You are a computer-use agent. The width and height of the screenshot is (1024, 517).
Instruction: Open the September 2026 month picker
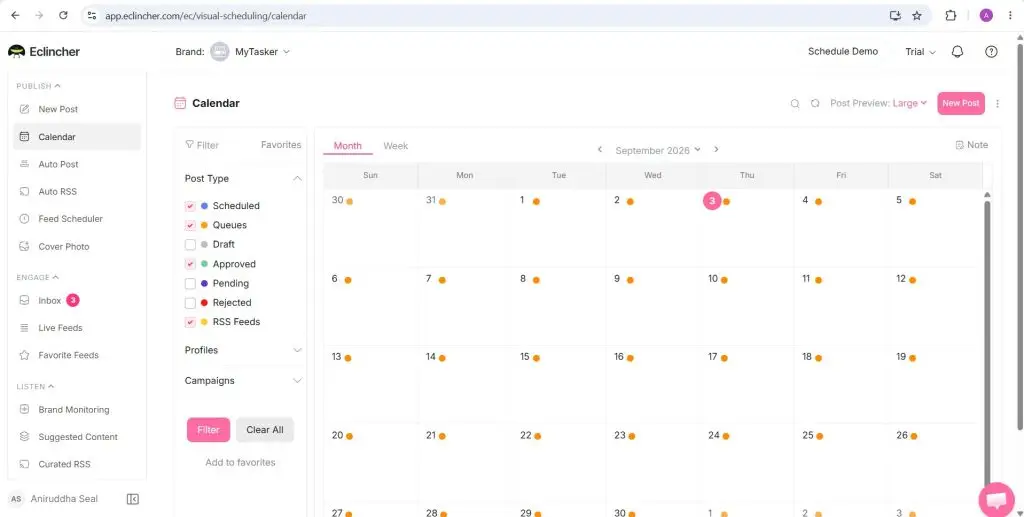point(658,150)
